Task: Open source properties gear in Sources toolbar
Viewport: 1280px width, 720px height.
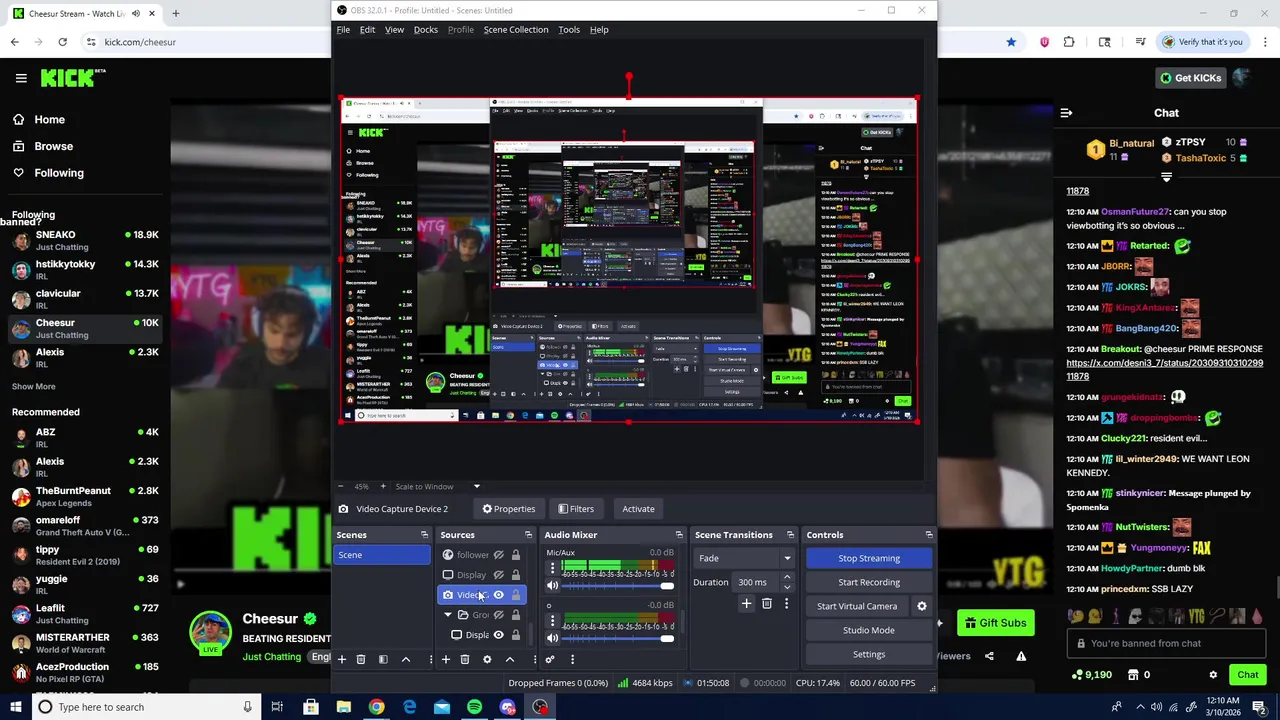Action: pyautogui.click(x=487, y=659)
